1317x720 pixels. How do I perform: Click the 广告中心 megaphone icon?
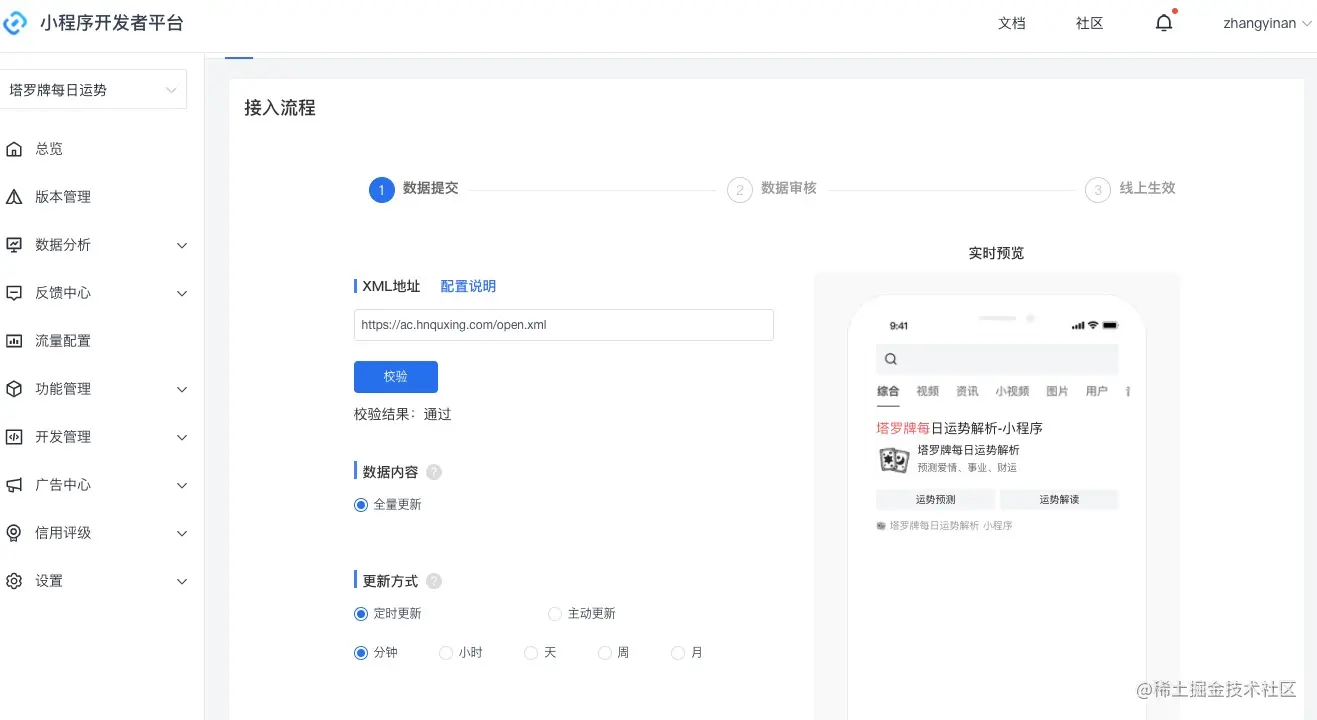(x=14, y=485)
